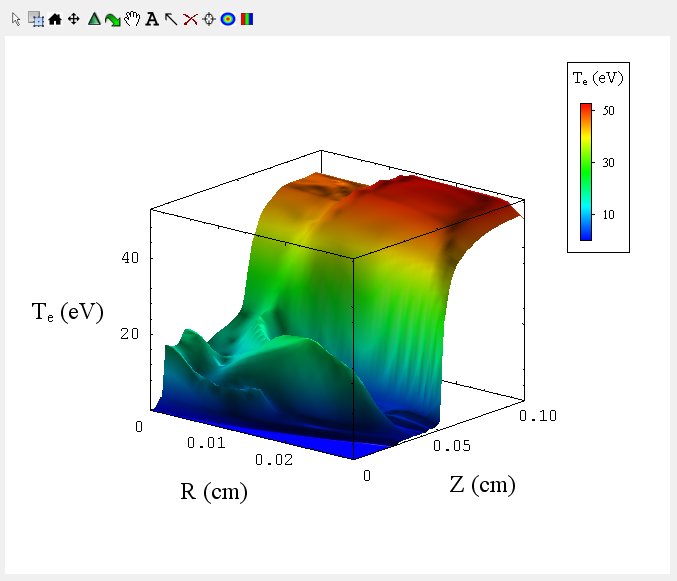Screen dimensions: 677x581
Task: Select the green curved arrow rotate tool
Action: click(x=113, y=19)
